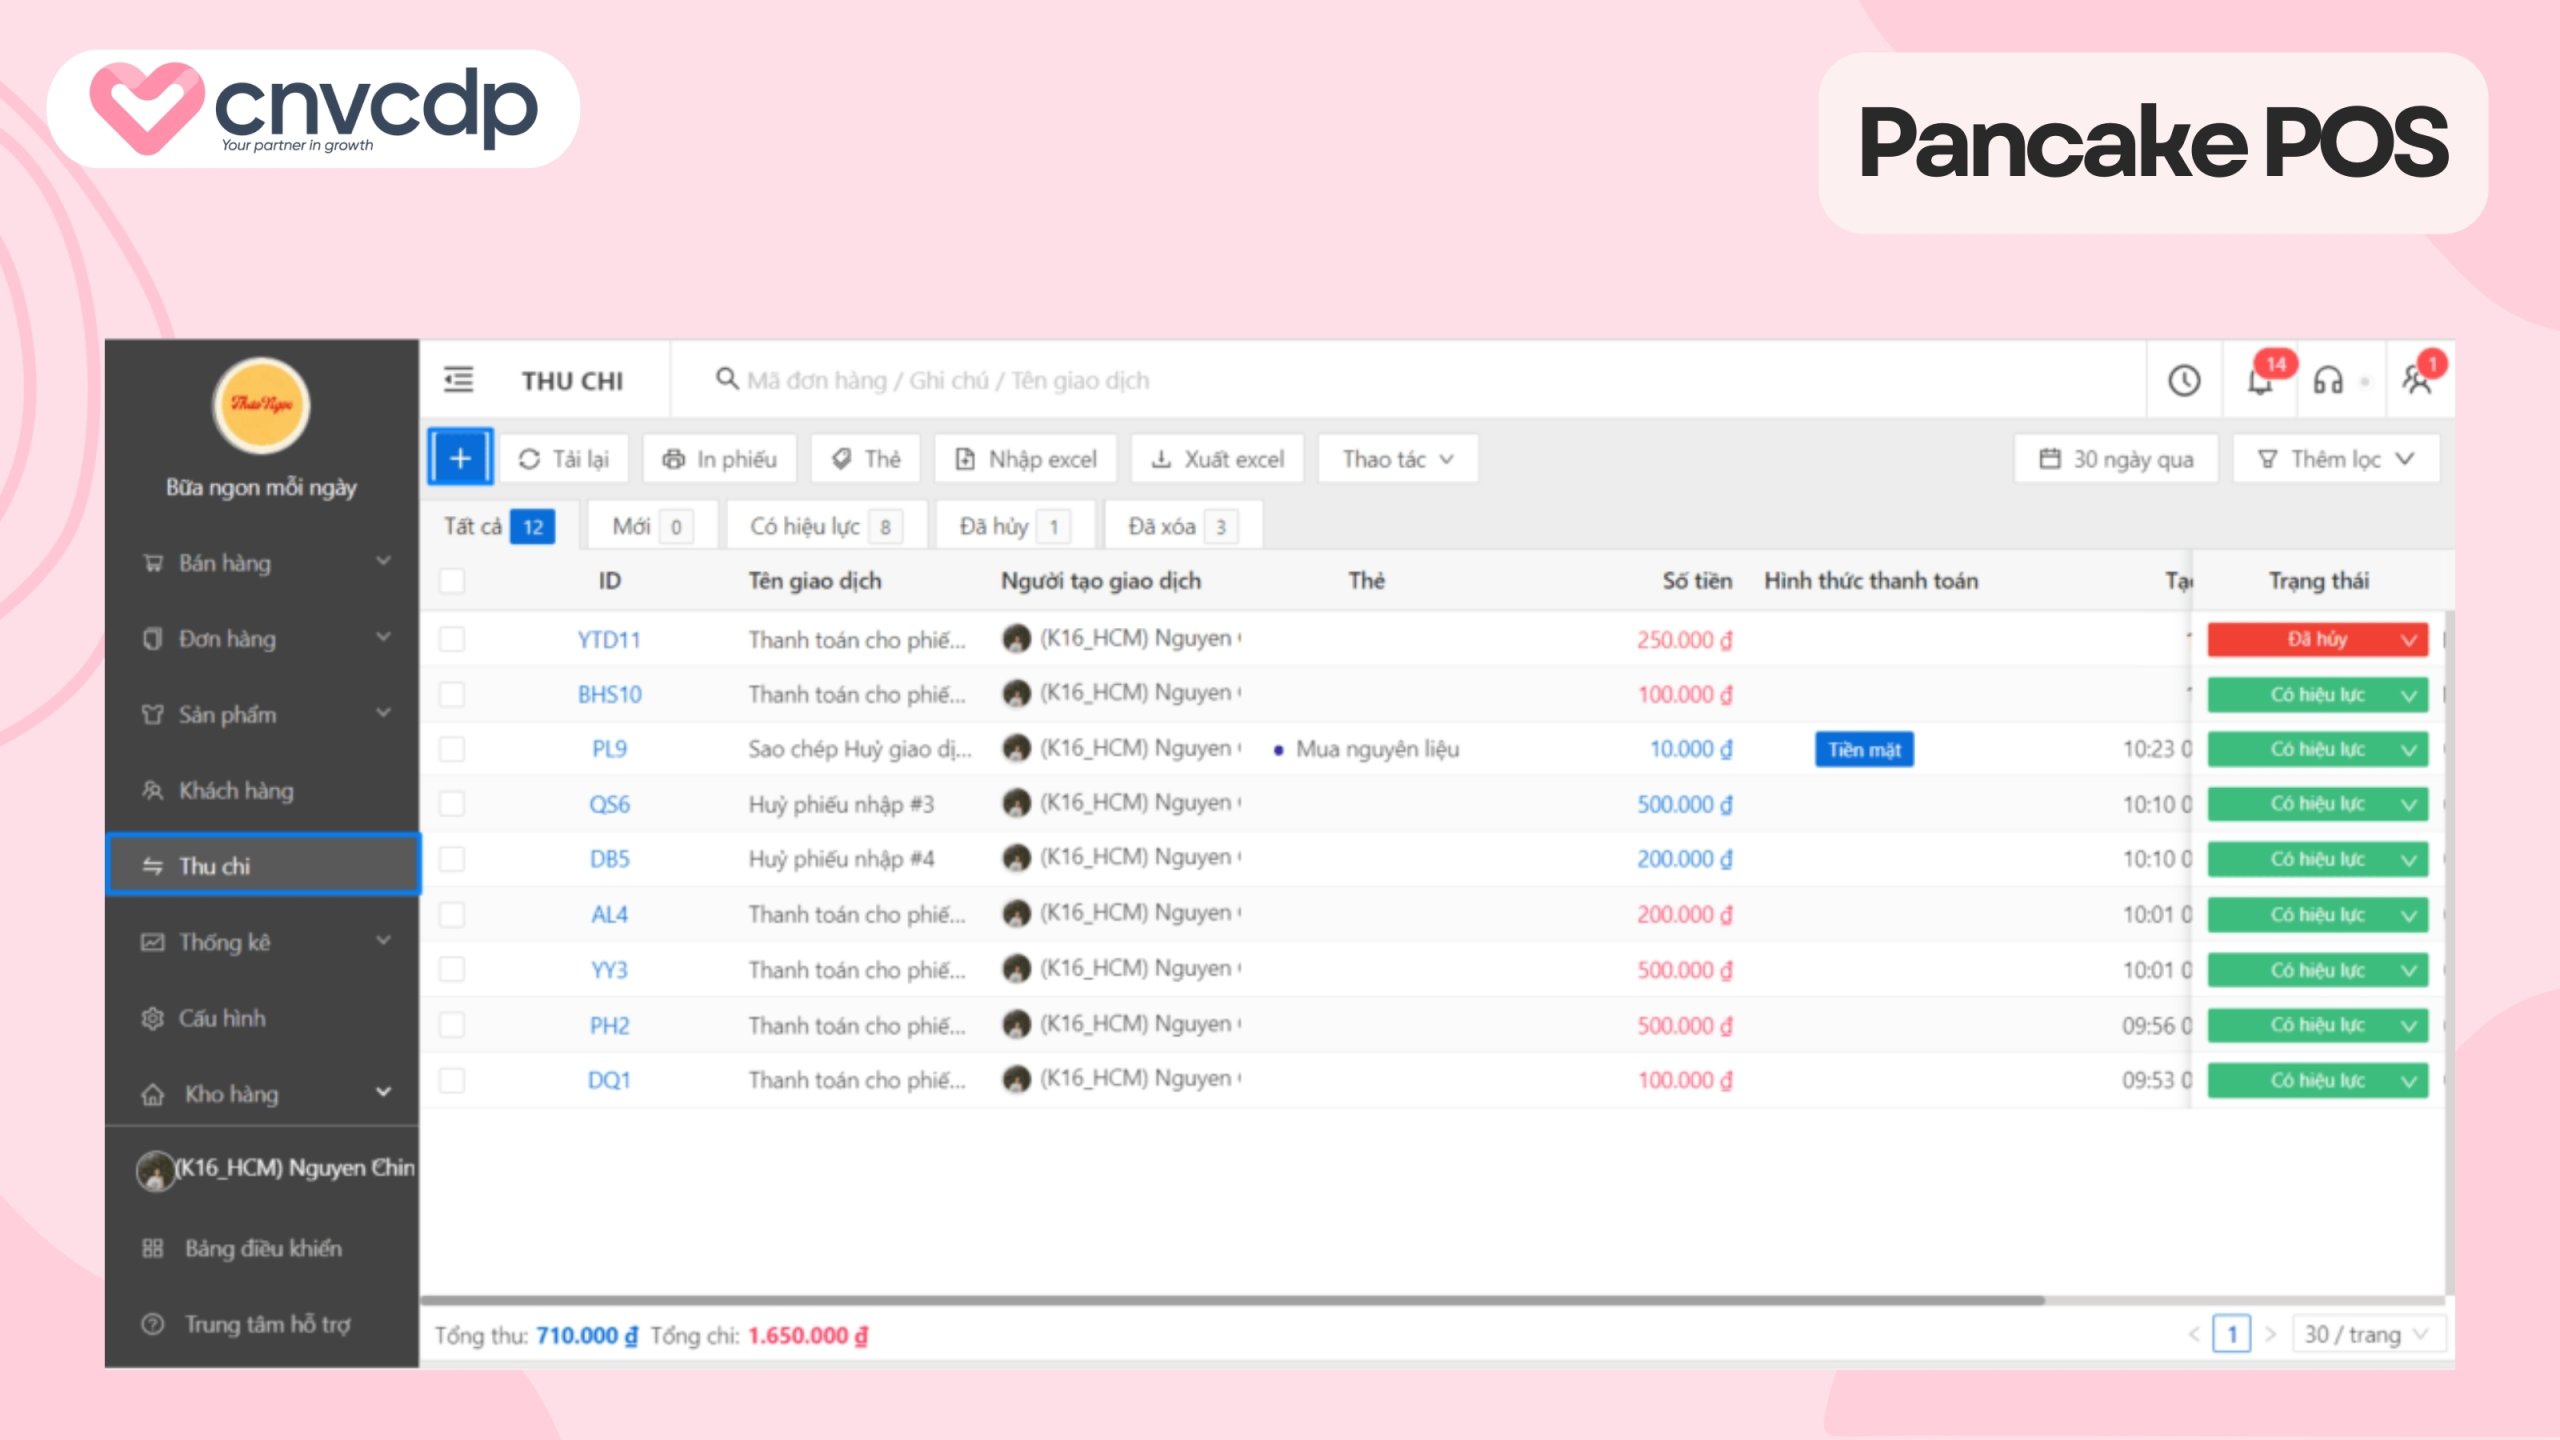The width and height of the screenshot is (2560, 1440).
Task: Collapse sidebar using the menu-fold icon
Action: pos(459,380)
